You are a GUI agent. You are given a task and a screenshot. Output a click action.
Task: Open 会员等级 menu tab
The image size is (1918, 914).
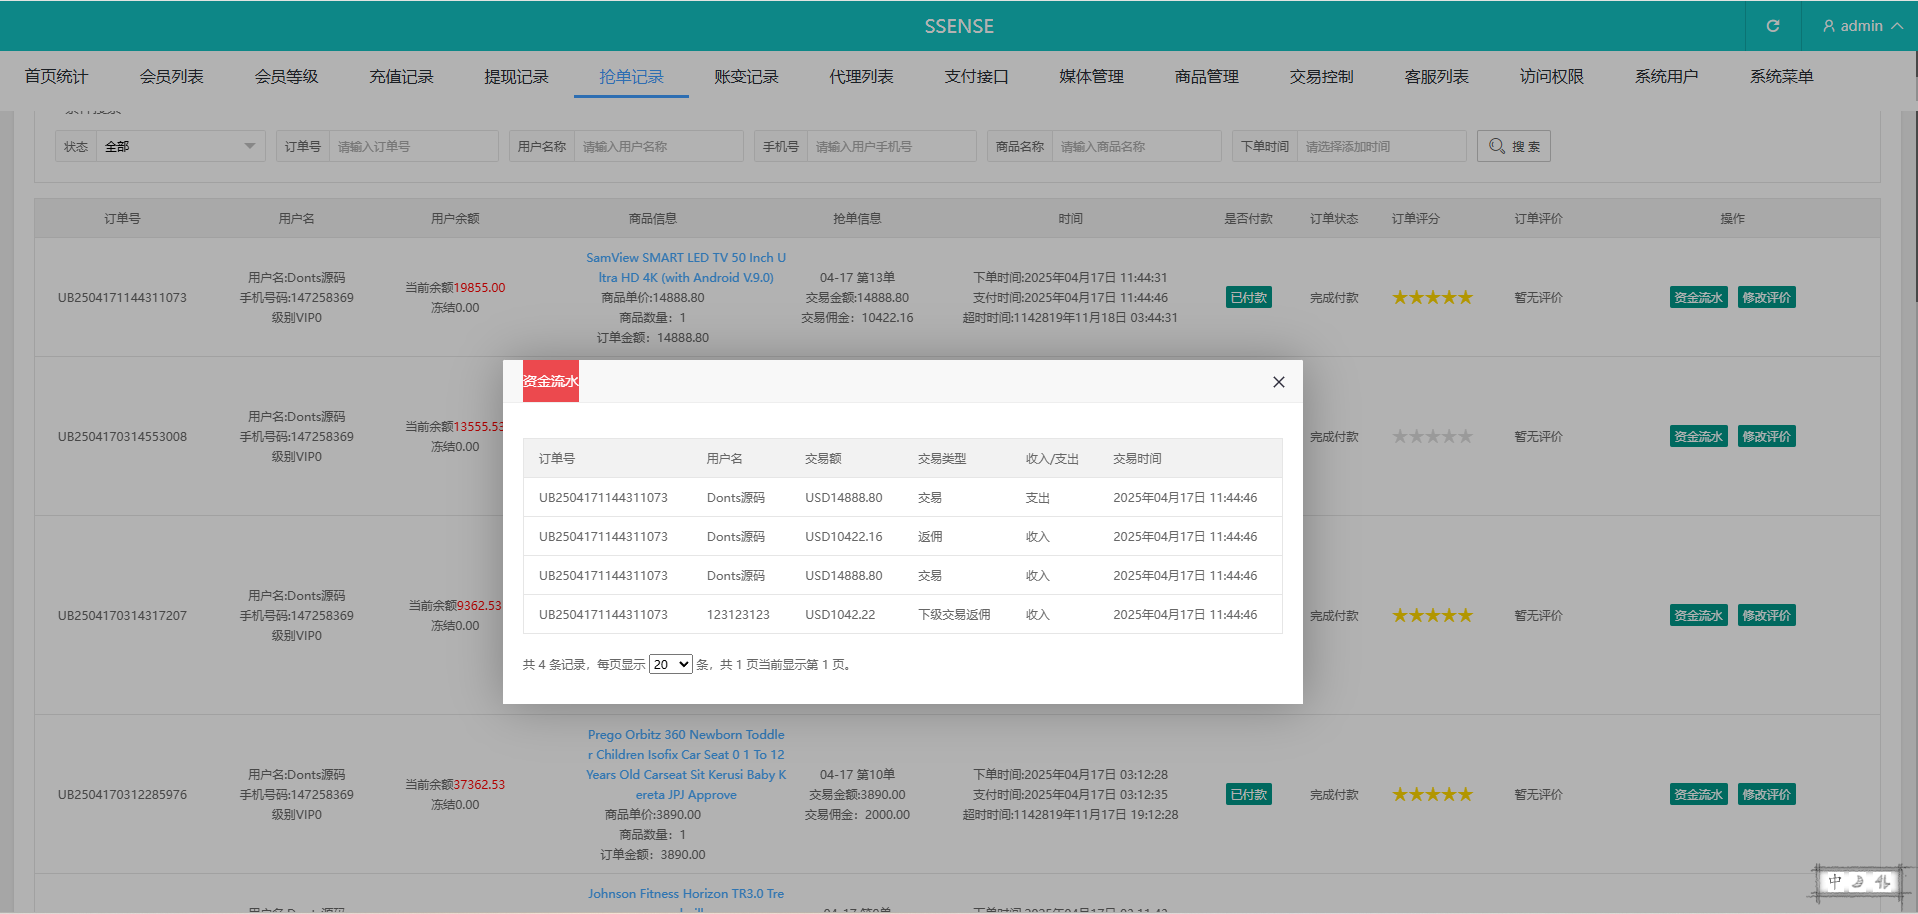(286, 77)
